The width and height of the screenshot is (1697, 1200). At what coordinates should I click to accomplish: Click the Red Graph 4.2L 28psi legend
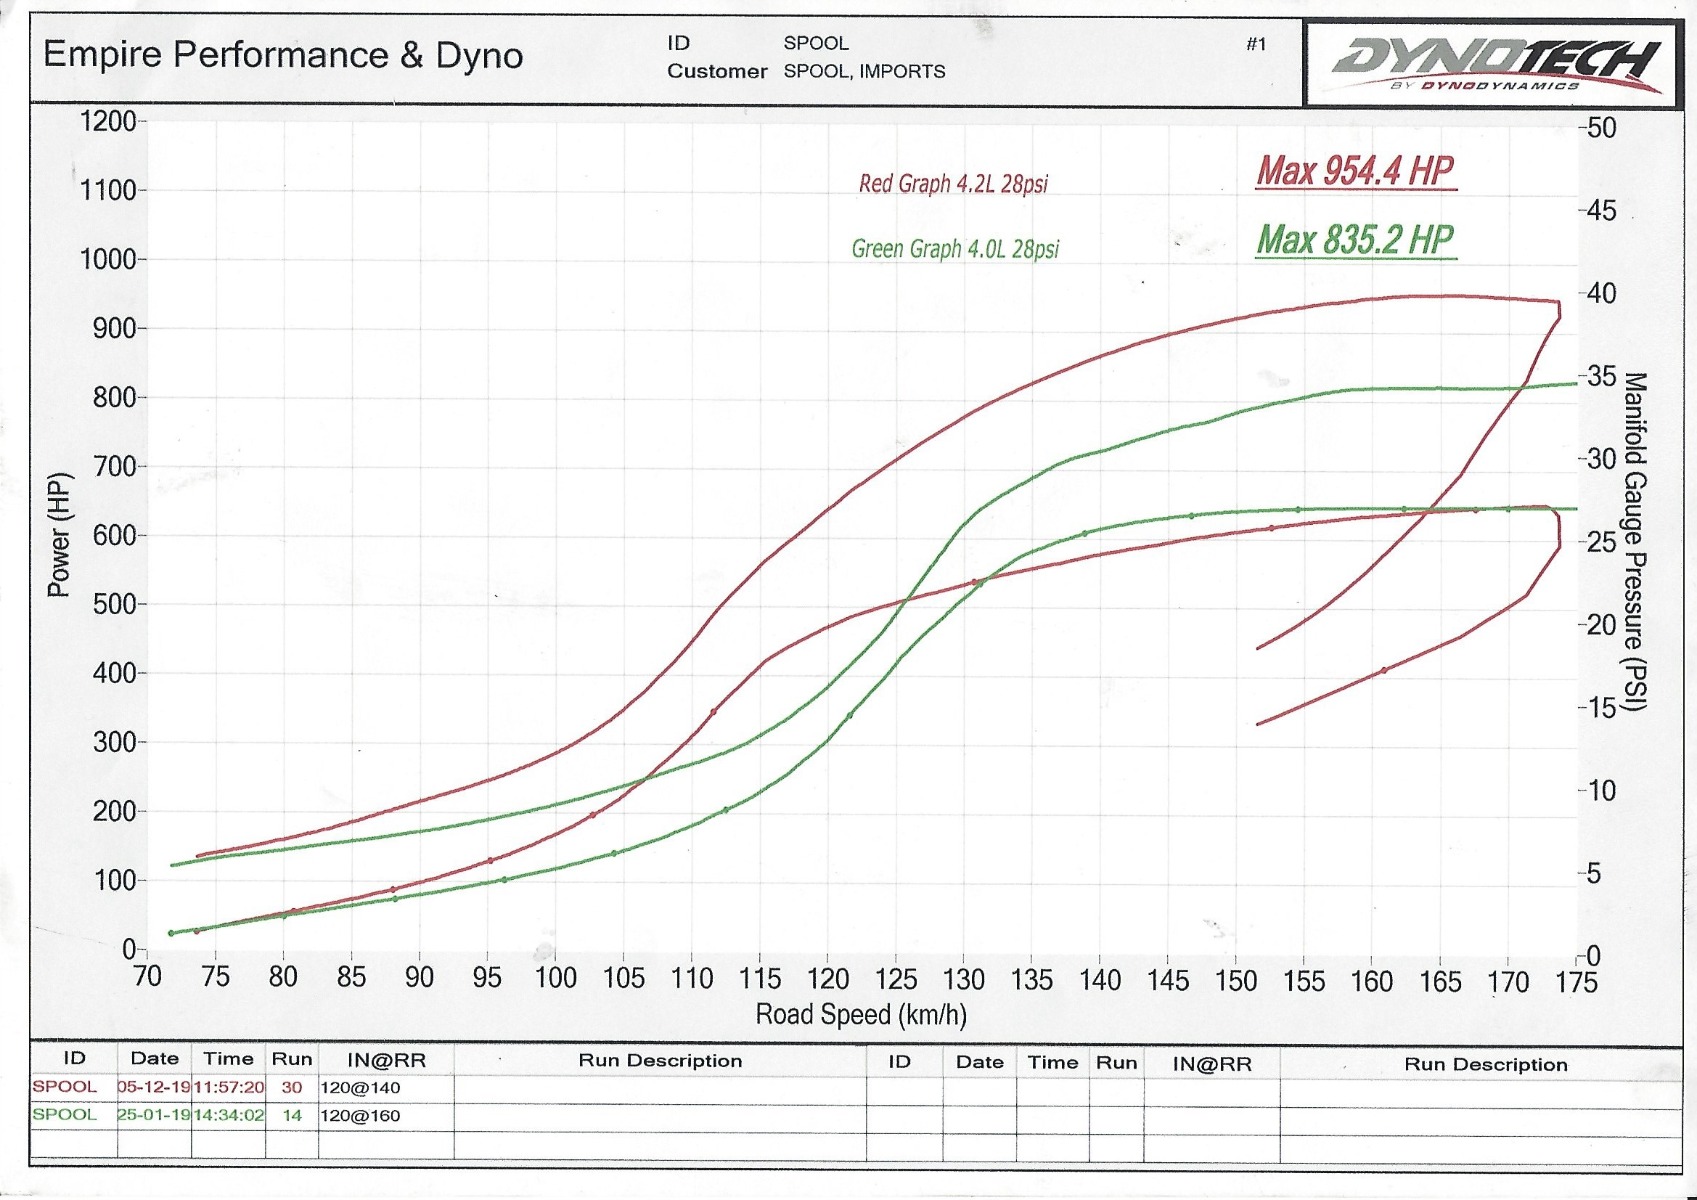pyautogui.click(x=952, y=184)
